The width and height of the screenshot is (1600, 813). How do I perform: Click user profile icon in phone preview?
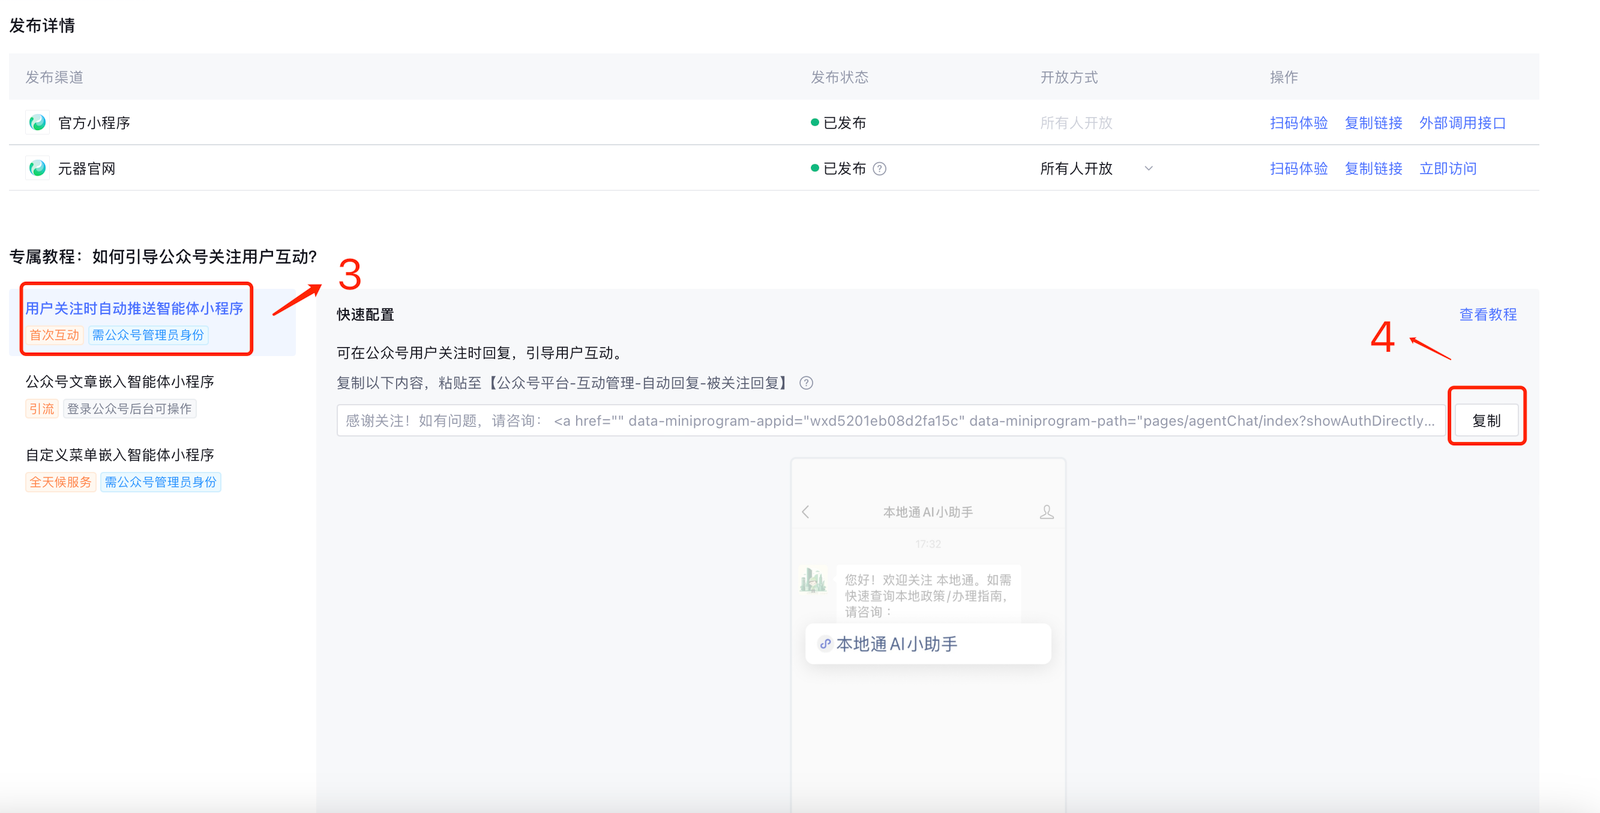pyautogui.click(x=1046, y=512)
